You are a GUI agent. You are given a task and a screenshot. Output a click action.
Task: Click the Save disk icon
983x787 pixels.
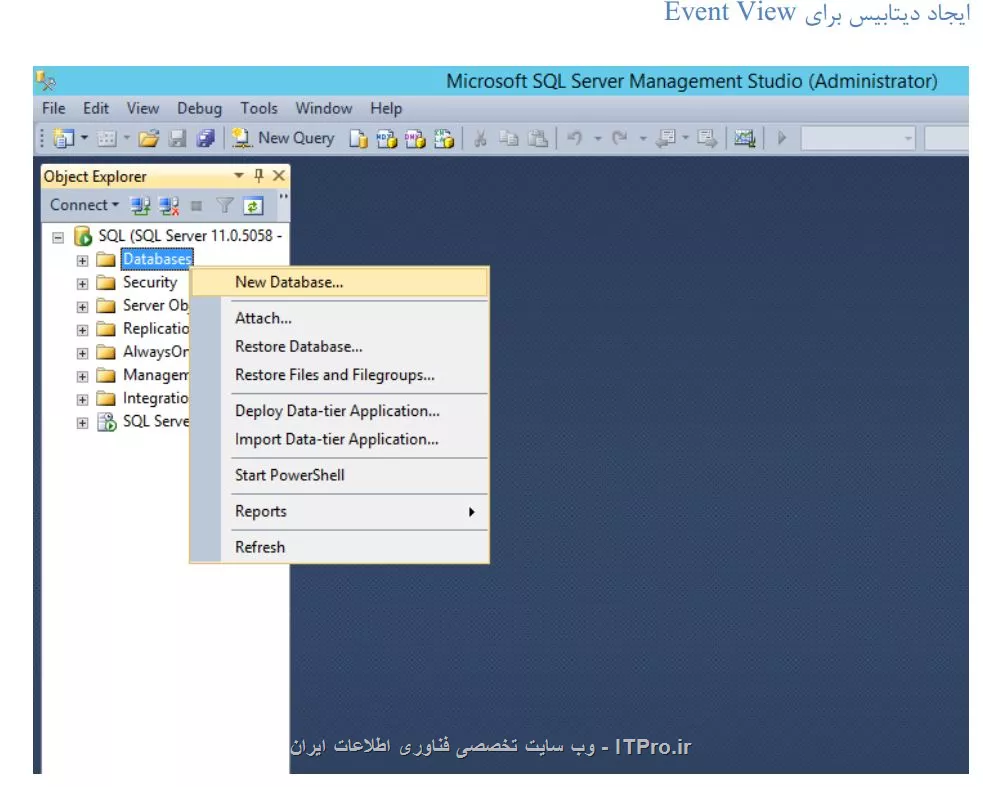178,138
